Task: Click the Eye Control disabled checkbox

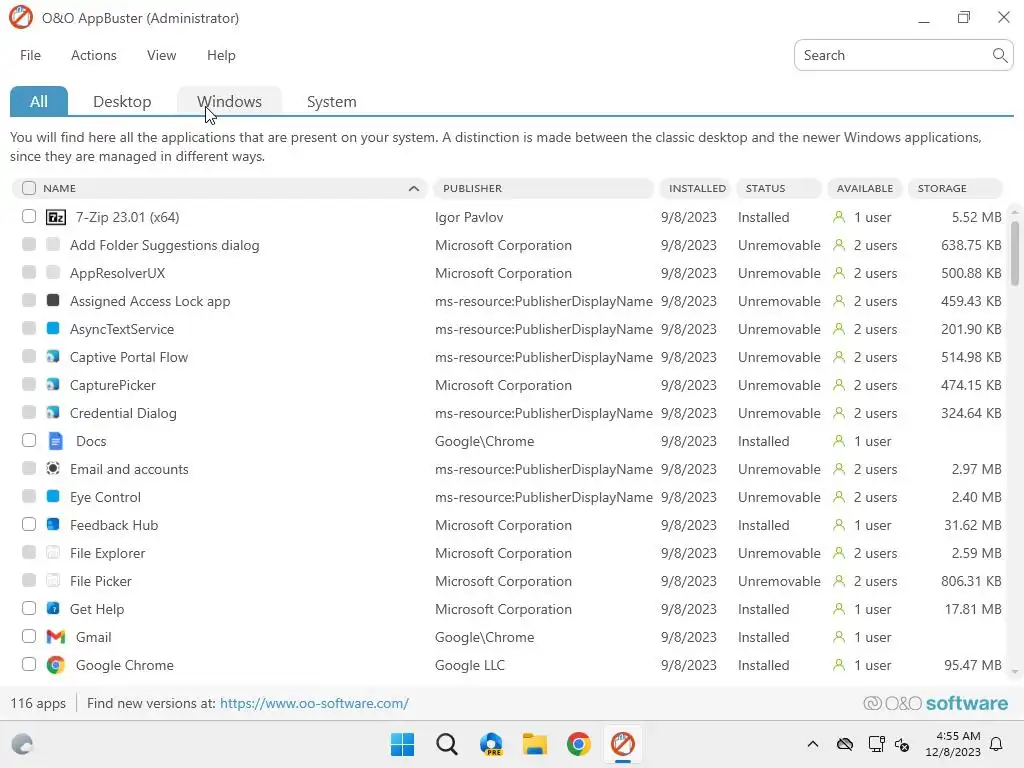Action: tap(29, 496)
